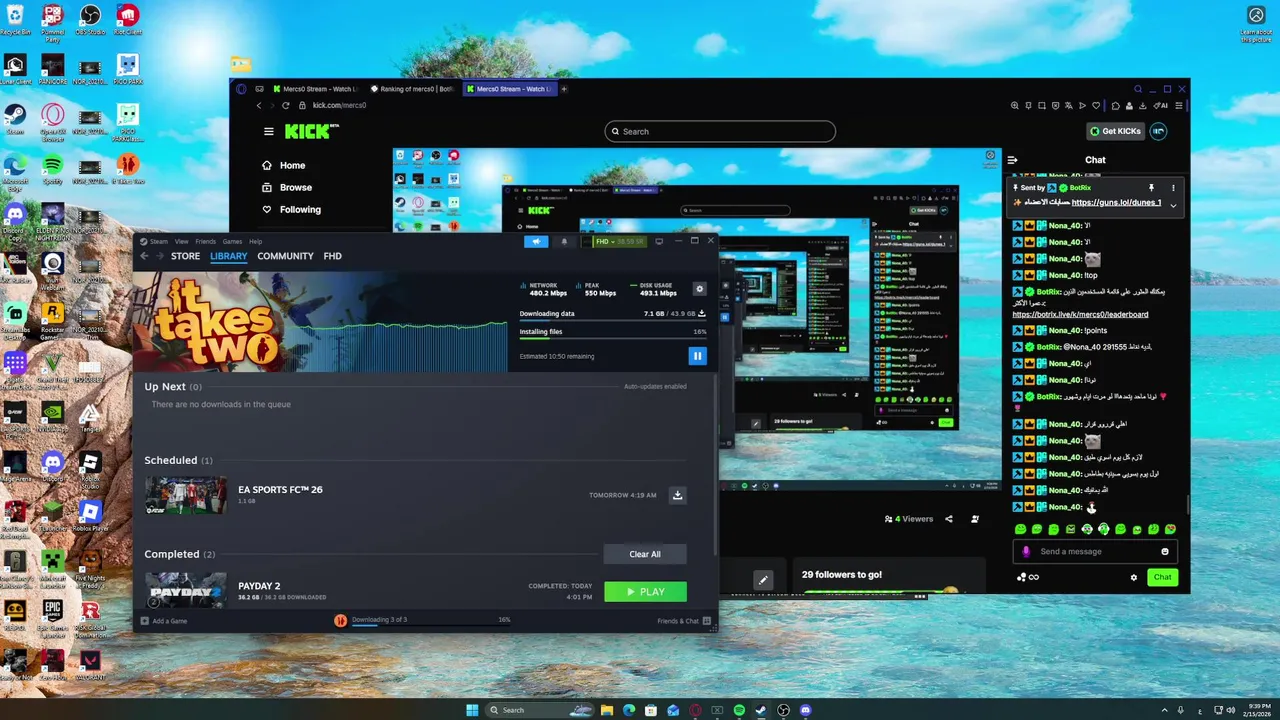Open the Kick user avatar menu
This screenshot has width=1280, height=720.
(1158, 131)
